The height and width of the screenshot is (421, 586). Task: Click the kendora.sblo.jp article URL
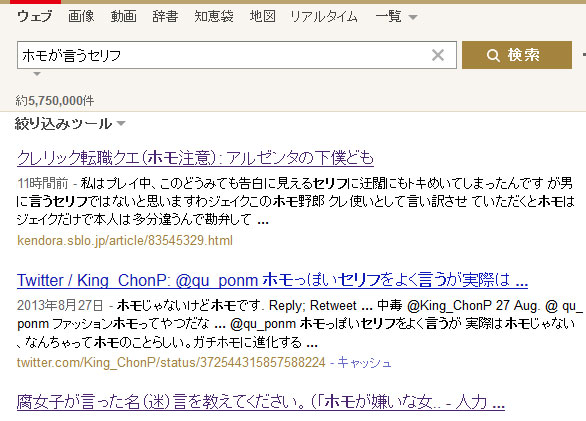pyautogui.click(x=125, y=240)
